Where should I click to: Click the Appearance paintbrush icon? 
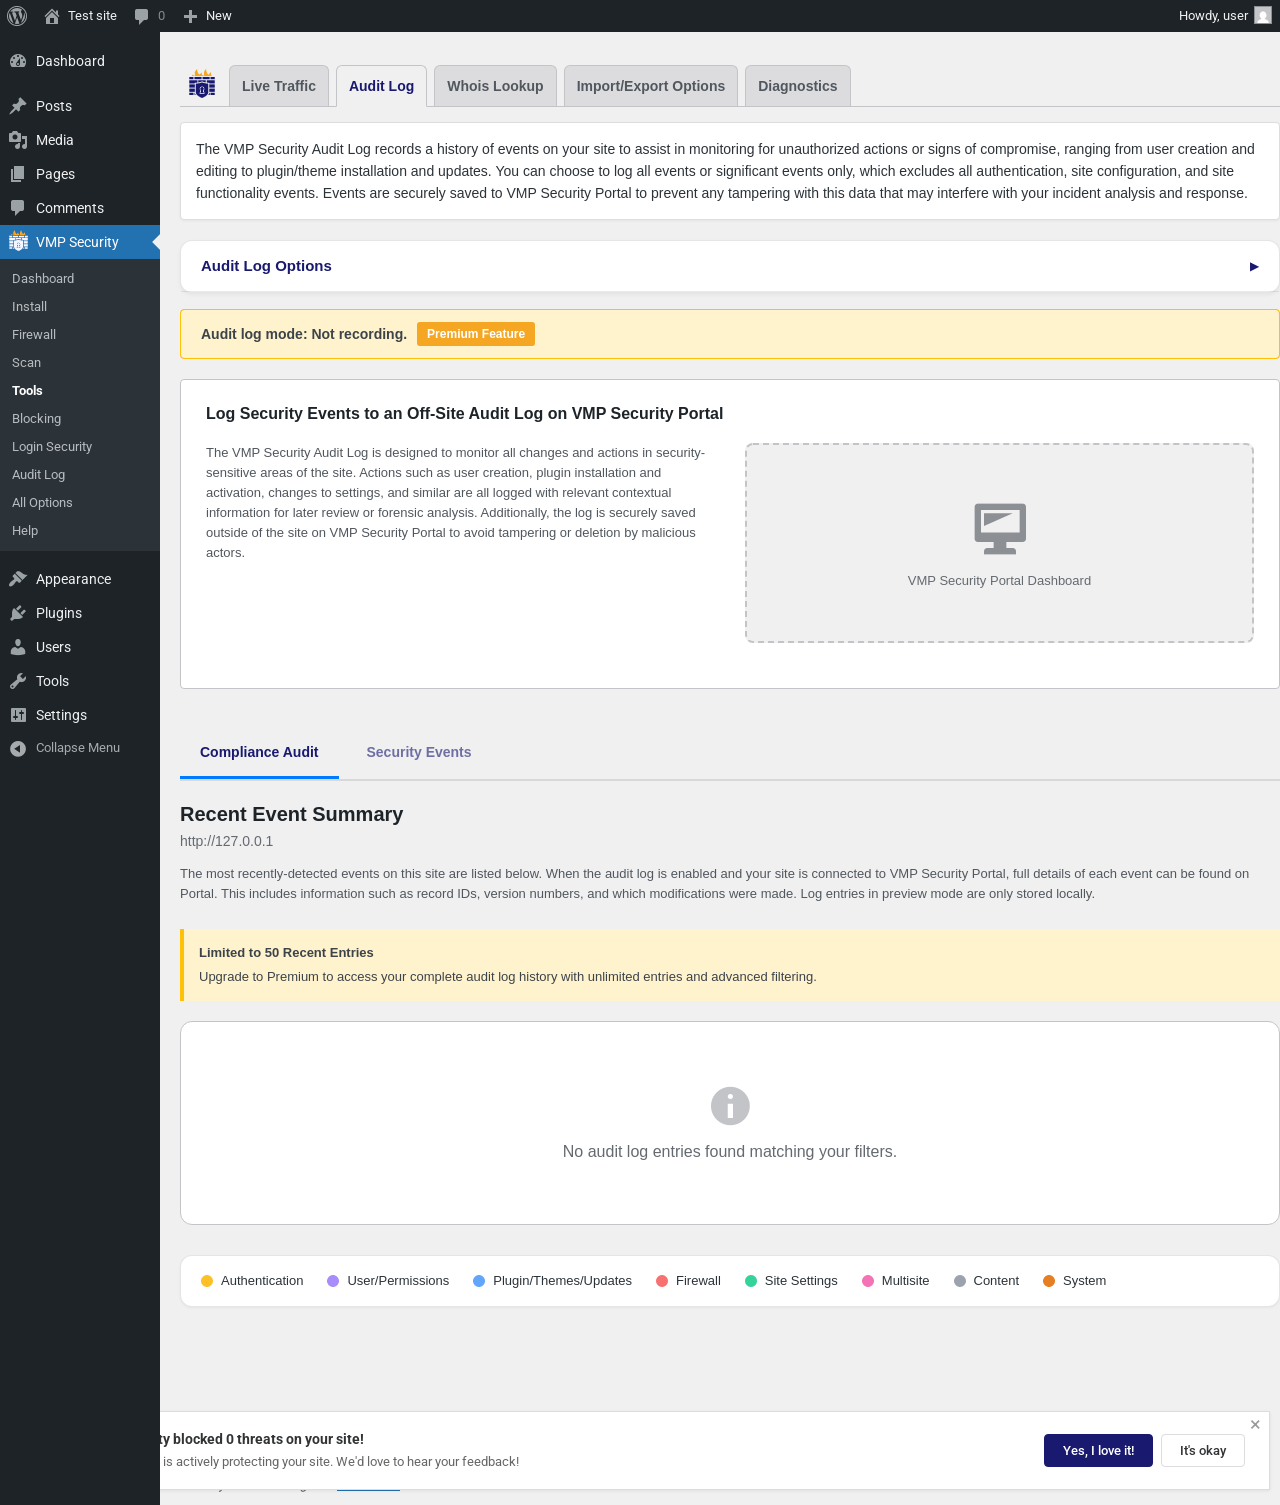coord(18,579)
